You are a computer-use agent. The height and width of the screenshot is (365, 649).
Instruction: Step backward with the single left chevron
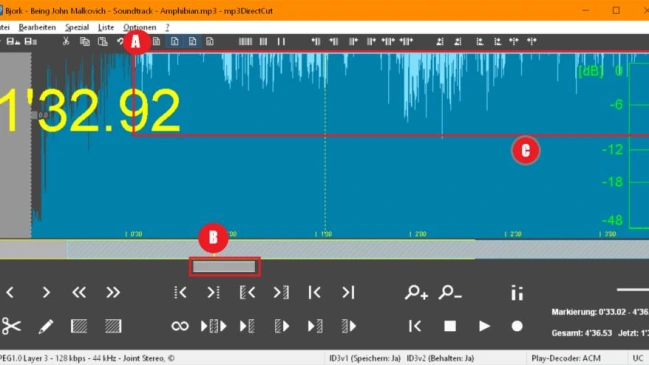(x=10, y=293)
